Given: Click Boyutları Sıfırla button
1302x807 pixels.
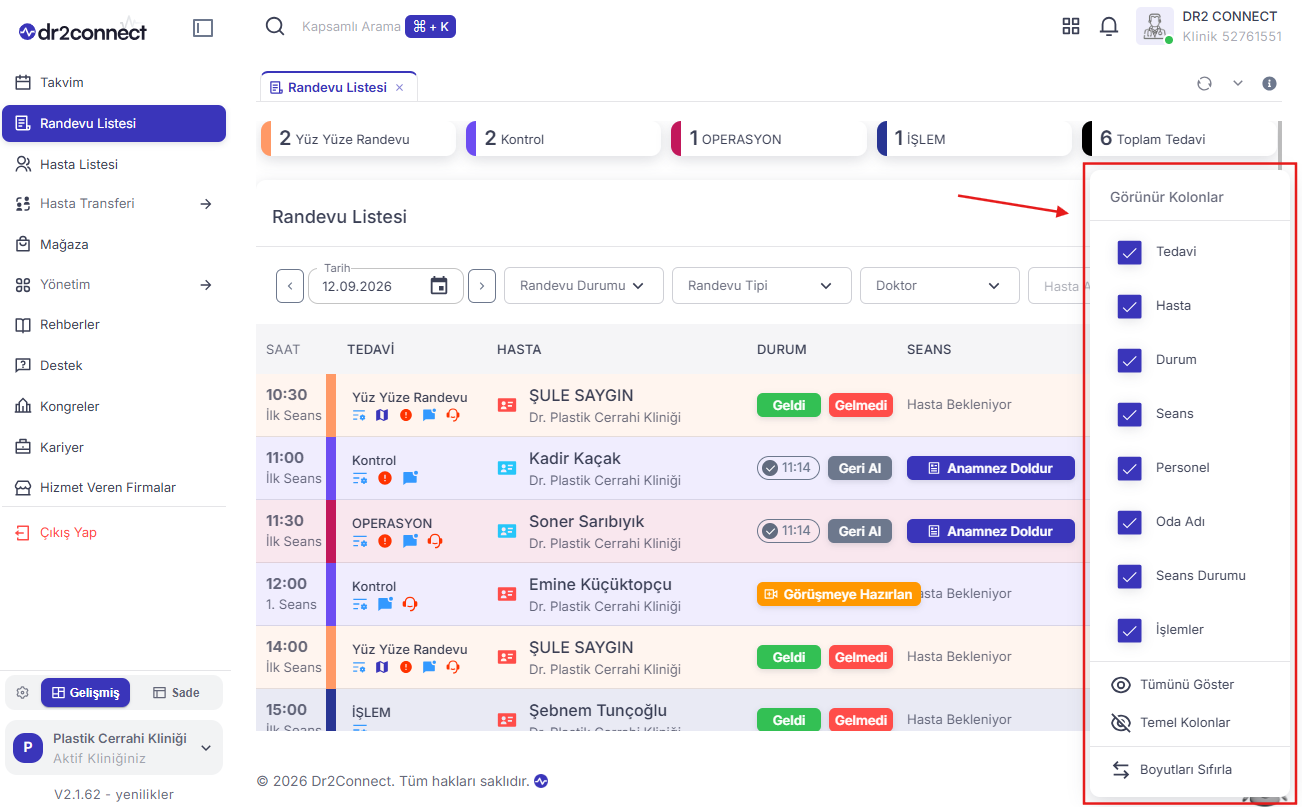Looking at the screenshot, I should (x=1188, y=770).
